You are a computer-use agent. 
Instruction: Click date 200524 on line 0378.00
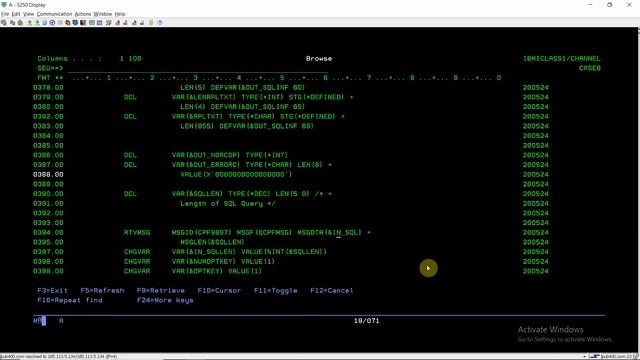click(x=536, y=87)
